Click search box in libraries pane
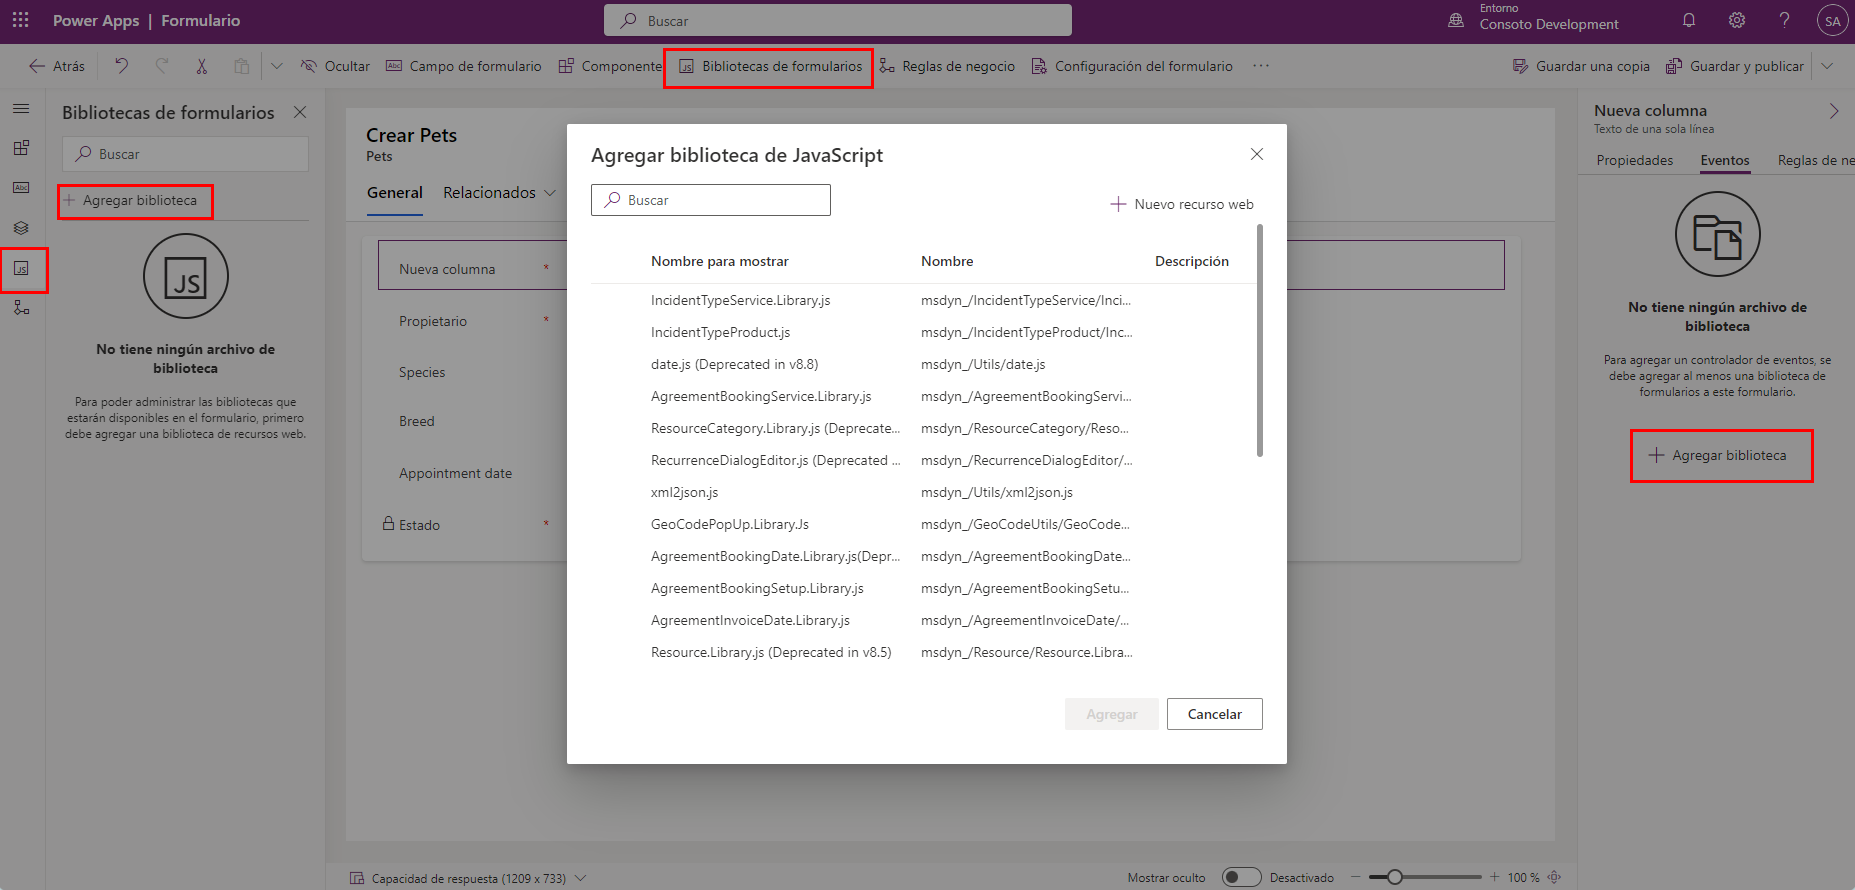 (x=185, y=154)
